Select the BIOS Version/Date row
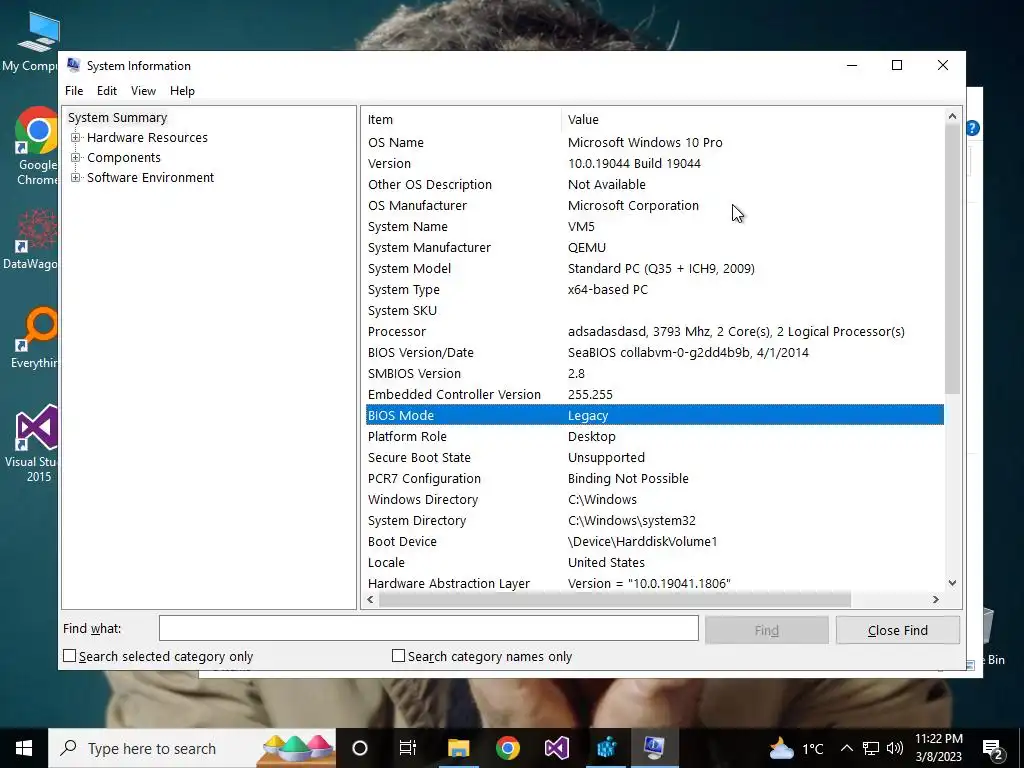 [654, 353]
